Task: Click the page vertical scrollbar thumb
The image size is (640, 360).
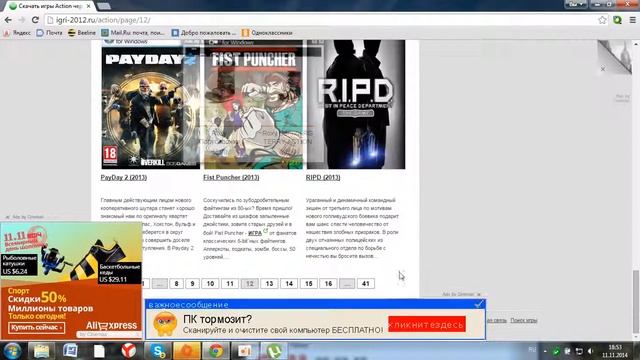Action: [x=636, y=301]
